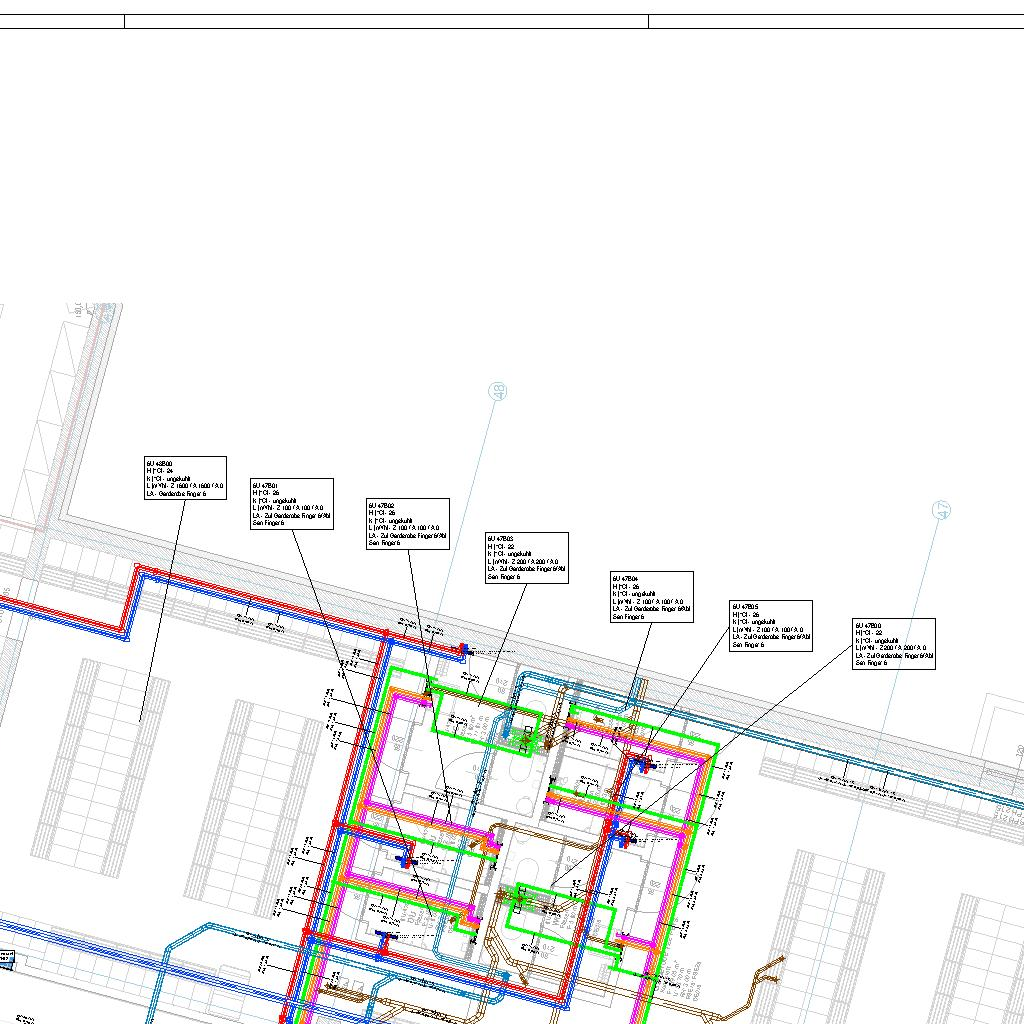This screenshot has height=1024, width=1024.
Task: Click room label box 6U 47B05
Action: (771, 626)
